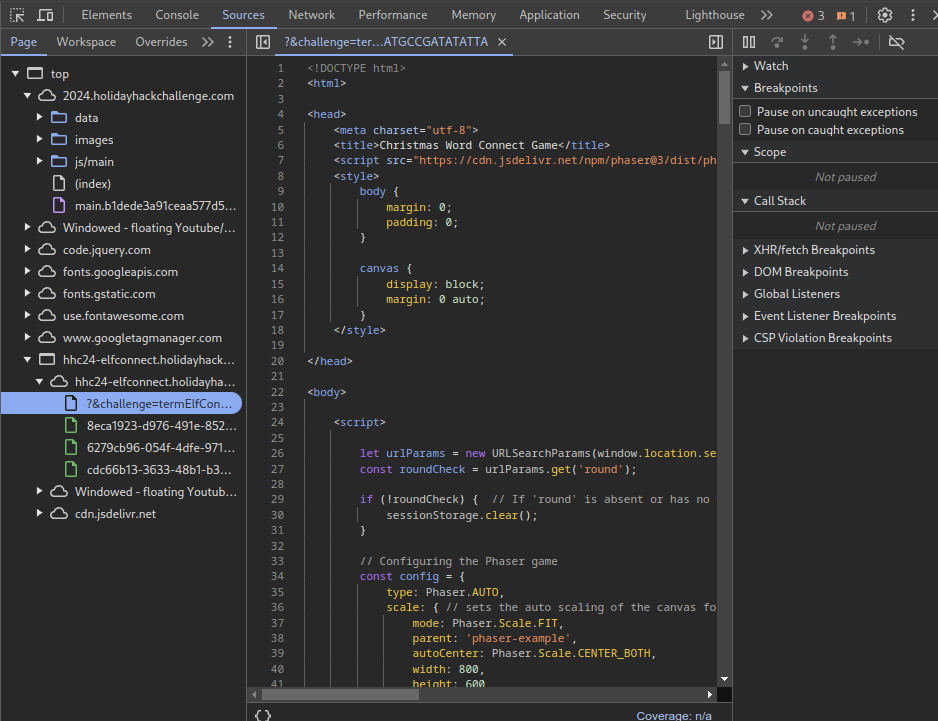Open DevTools settings gear
Viewport: 938px width, 721px height.
click(x=885, y=15)
